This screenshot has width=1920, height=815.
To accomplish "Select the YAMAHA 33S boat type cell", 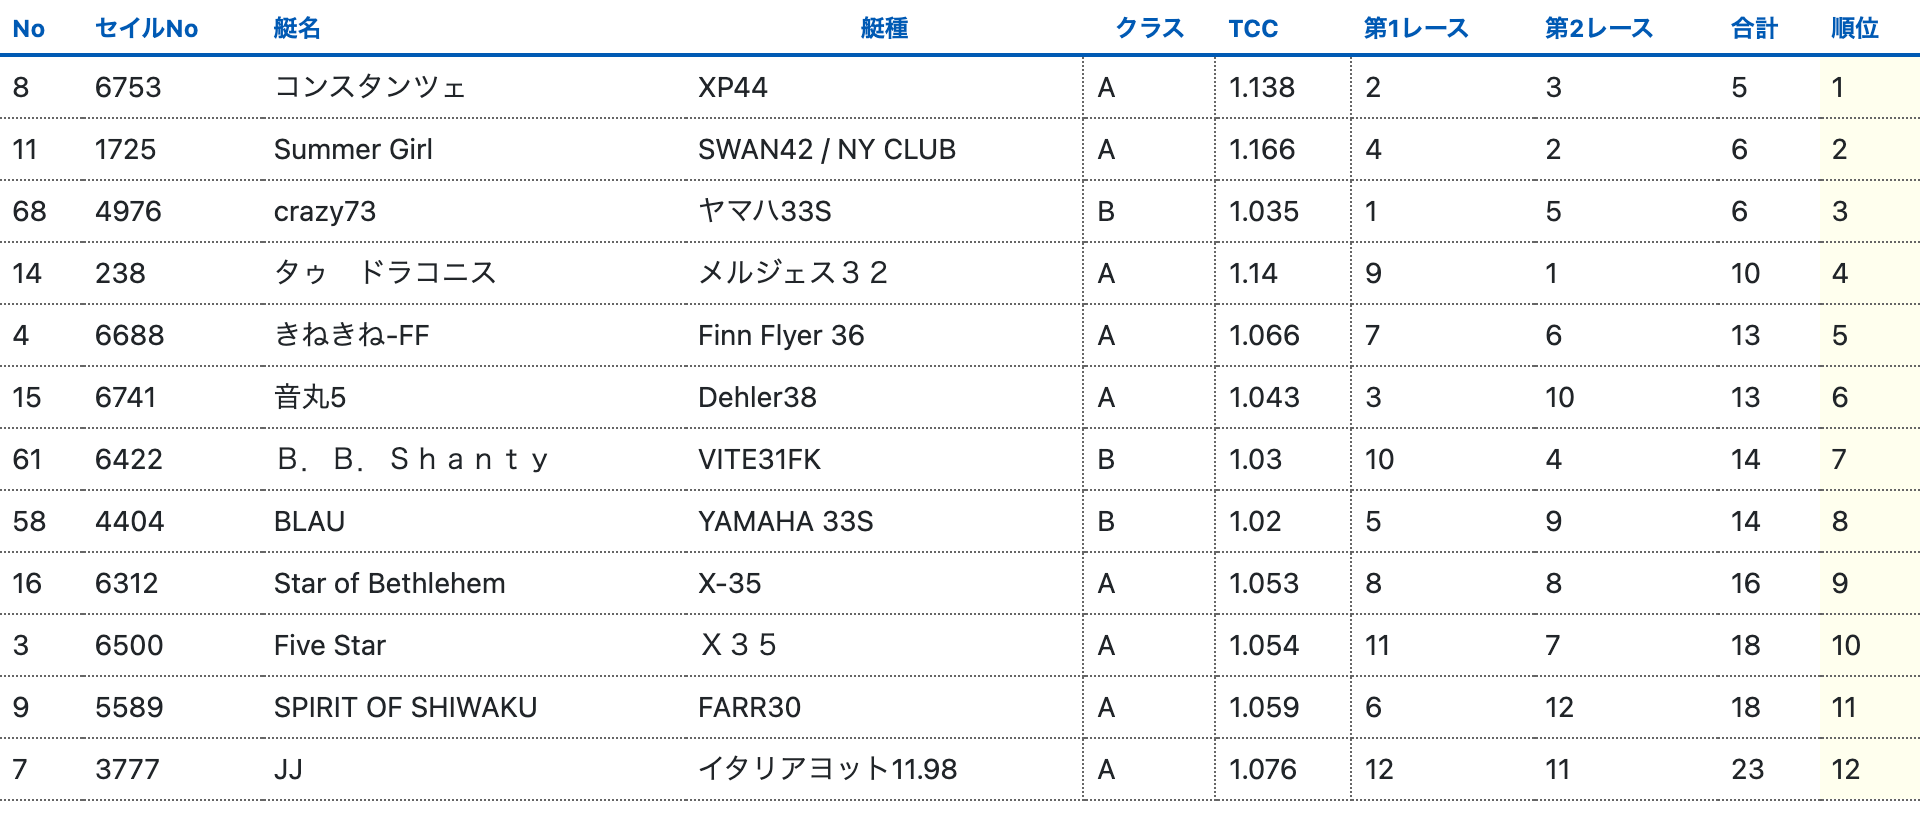I will click(785, 521).
